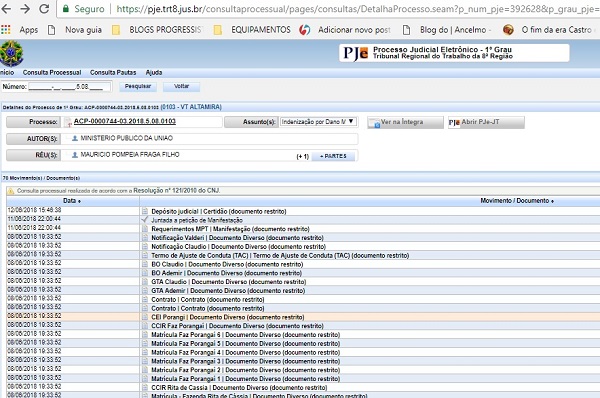The height and width of the screenshot is (398, 600).
Task: Select the Matricula Faz Porangai 3 row text
Action: coord(246,361)
